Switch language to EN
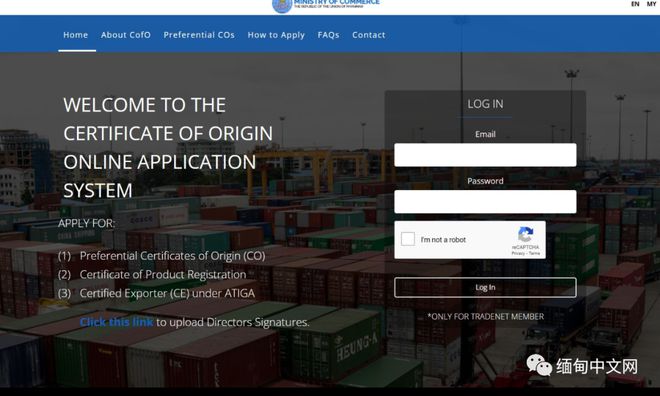Viewport: 660px width, 396px height. pos(635,4)
